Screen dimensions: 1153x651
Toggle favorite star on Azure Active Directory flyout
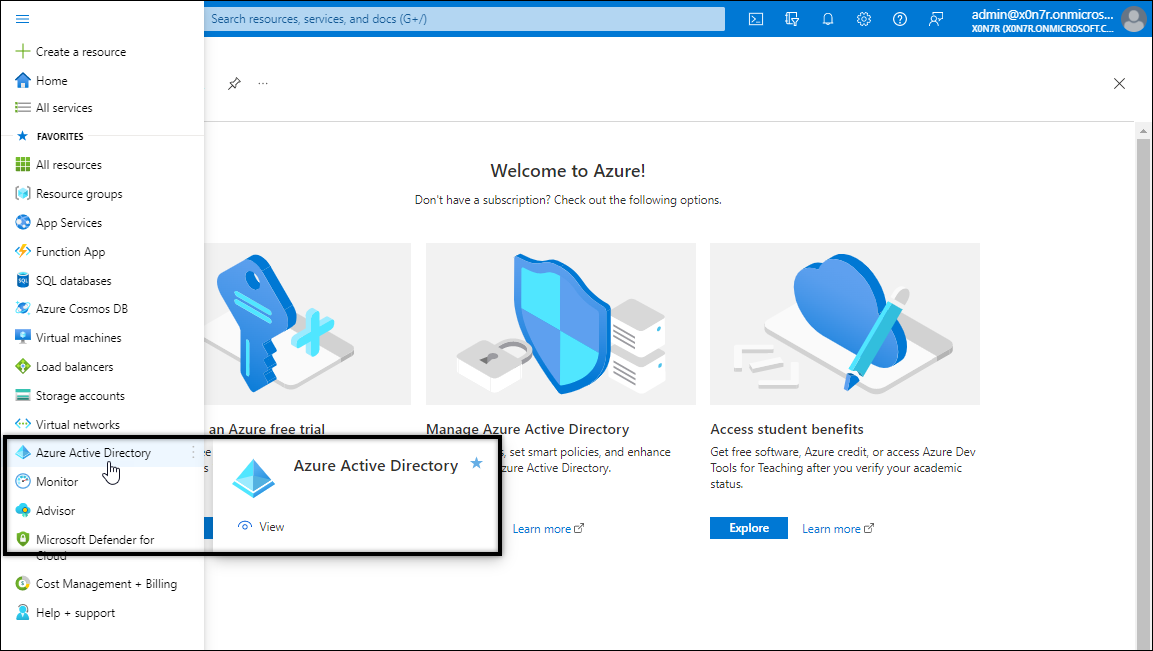[476, 463]
